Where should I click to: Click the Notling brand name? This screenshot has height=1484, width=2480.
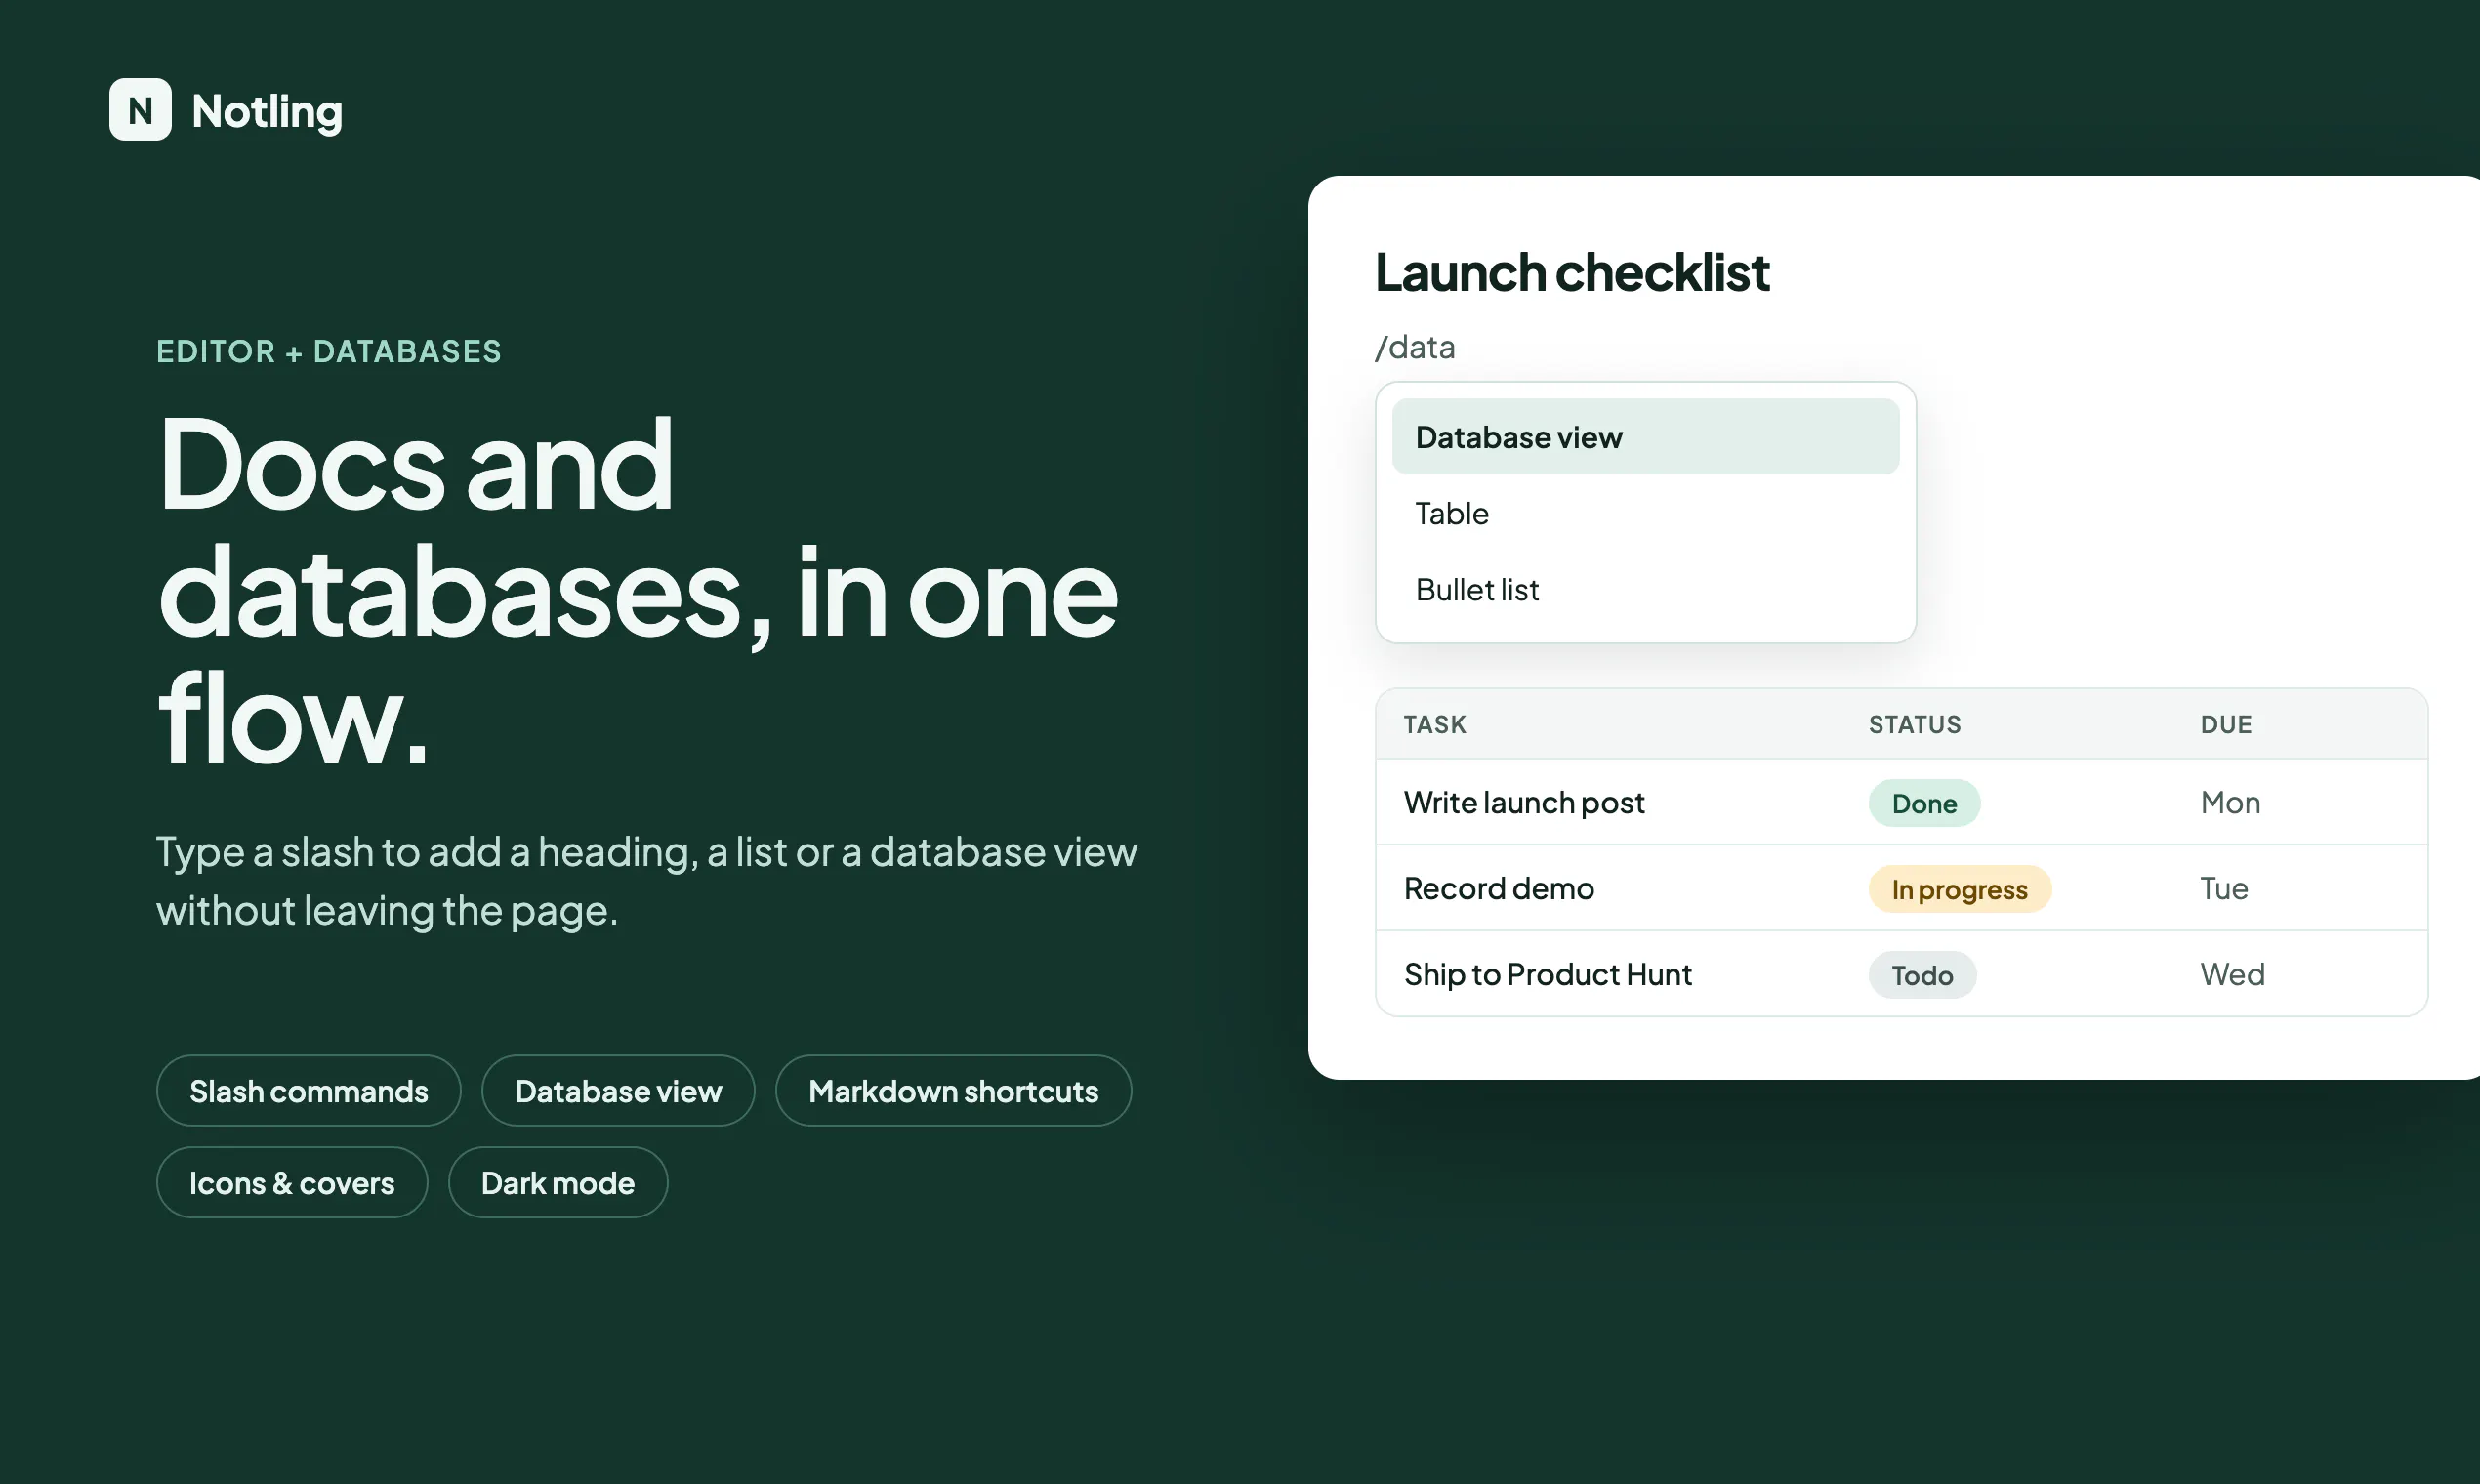[x=267, y=111]
